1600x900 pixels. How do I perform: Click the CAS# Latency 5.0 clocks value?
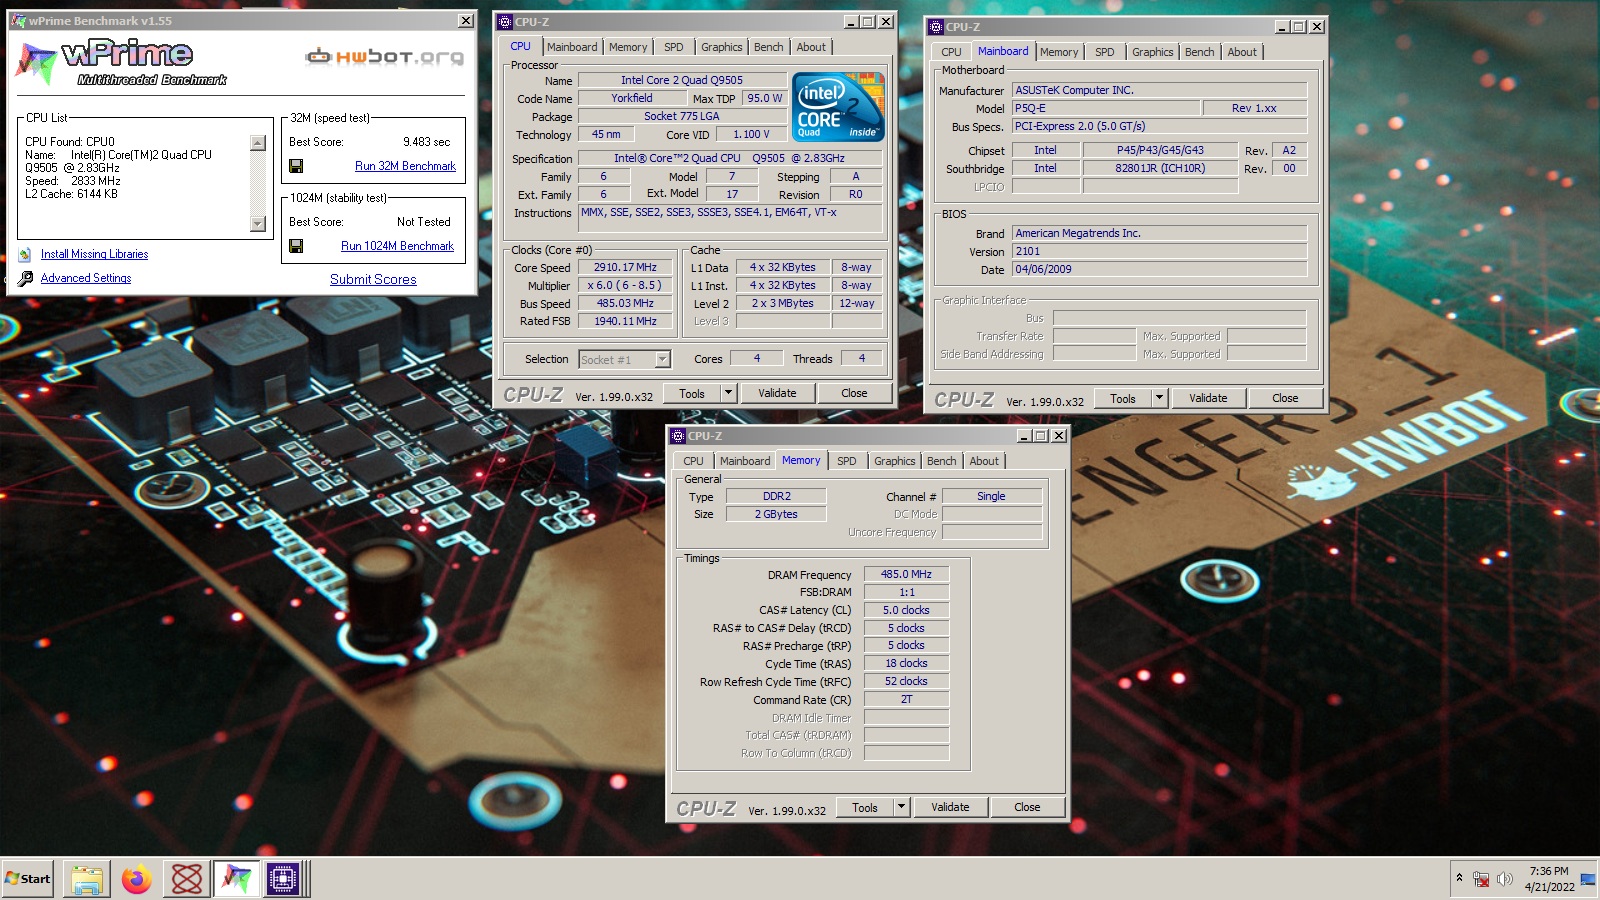tap(906, 610)
